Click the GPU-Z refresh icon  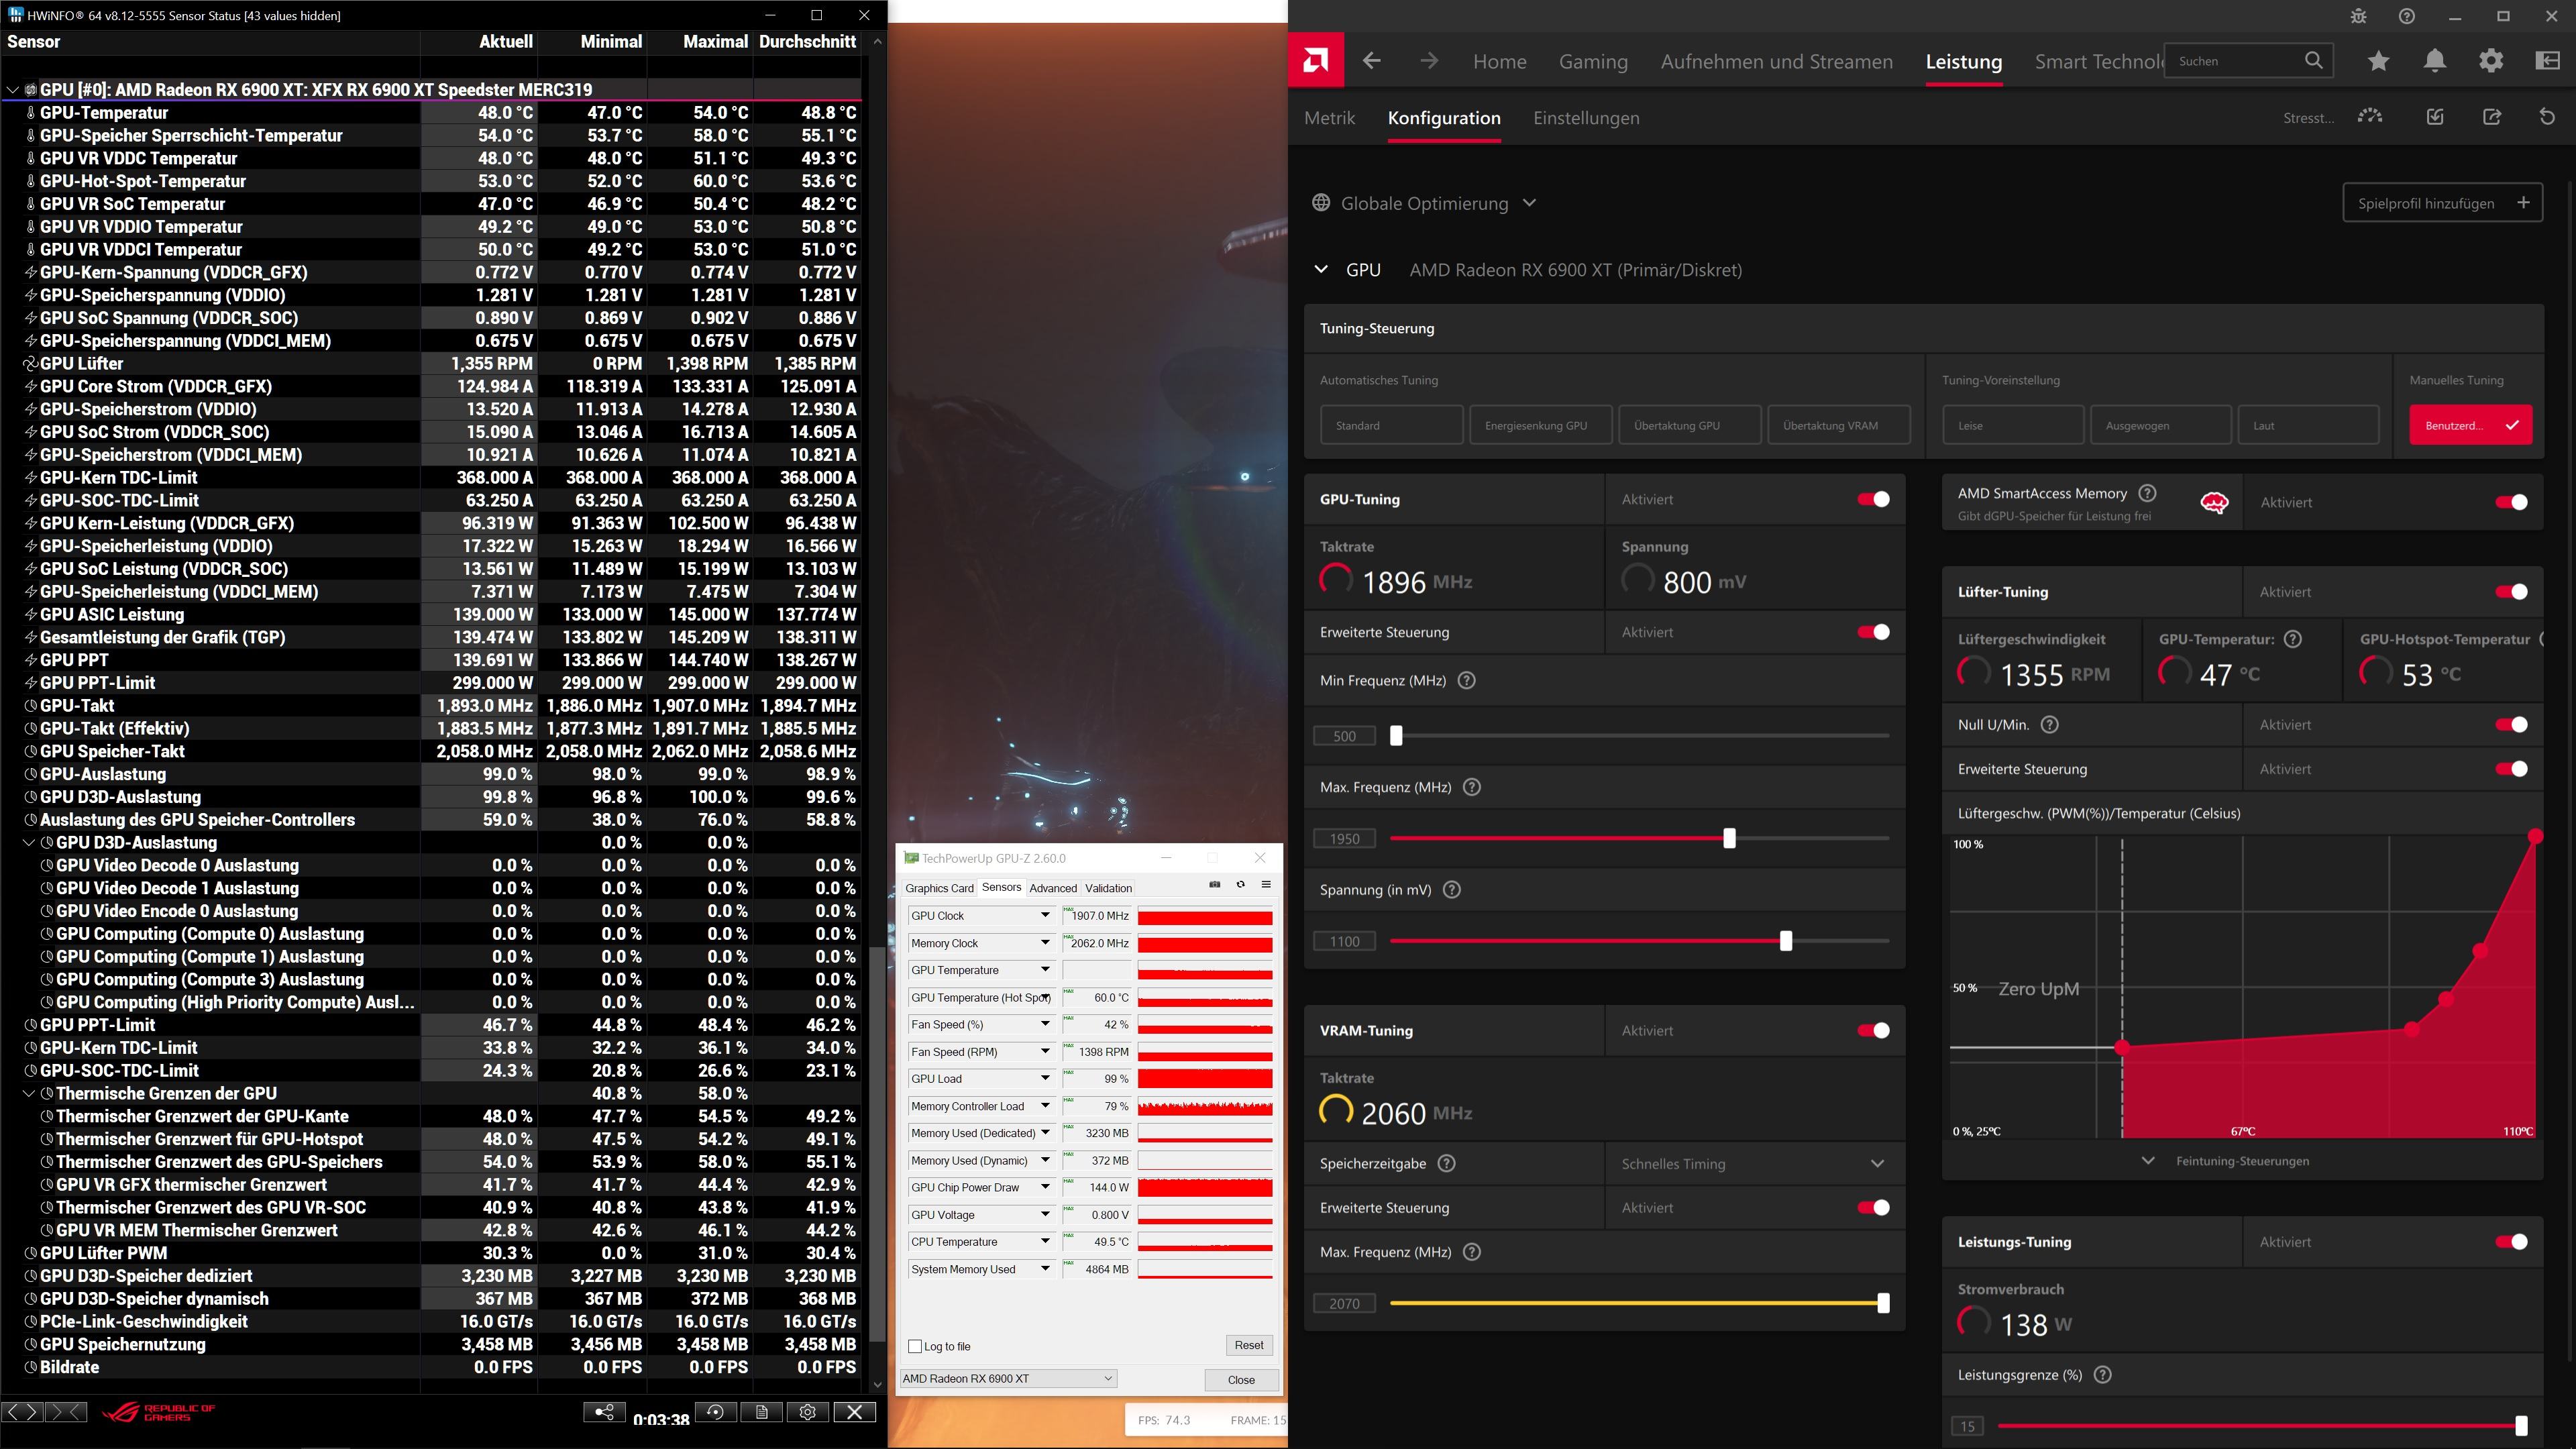pos(1241,885)
